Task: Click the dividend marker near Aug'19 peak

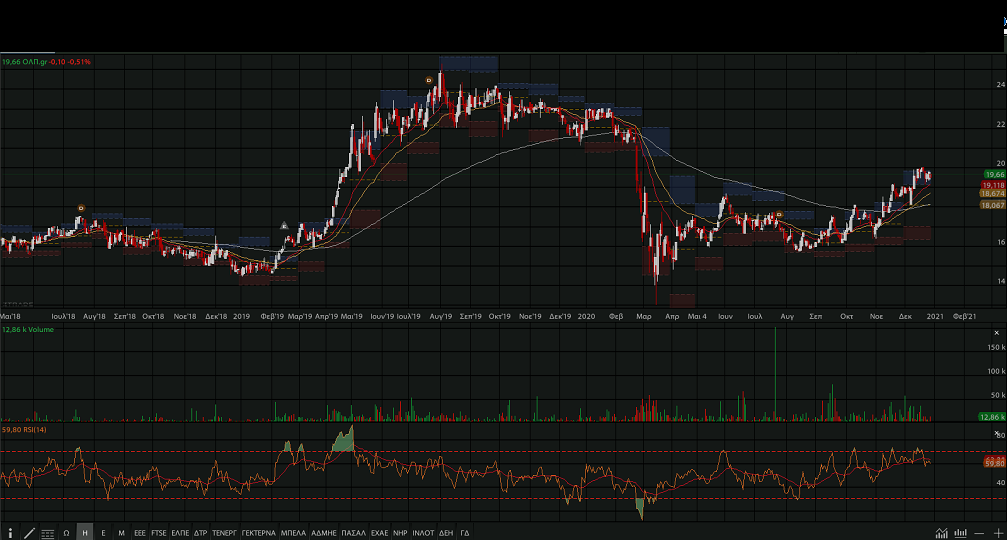Action: pos(429,79)
